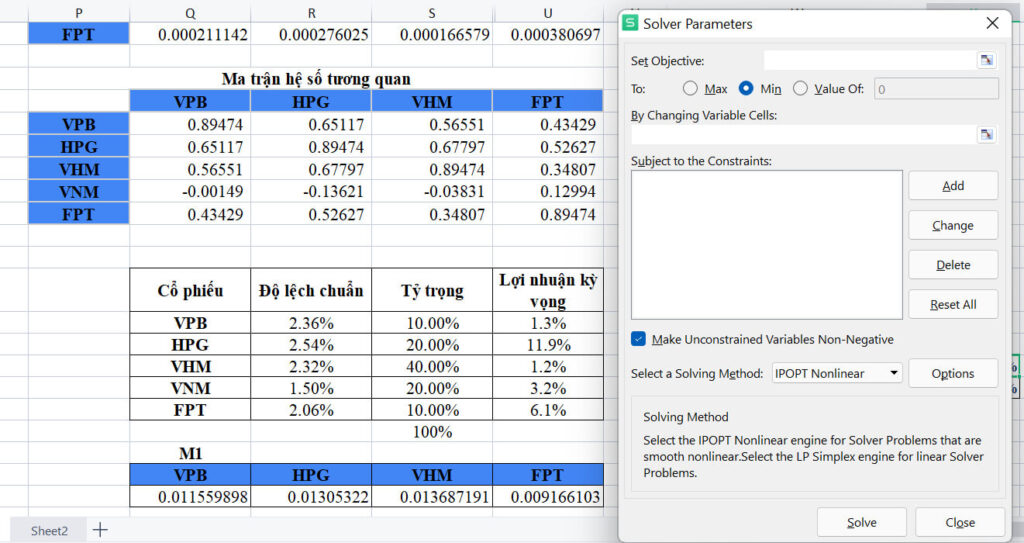Click the Solve button

click(861, 522)
